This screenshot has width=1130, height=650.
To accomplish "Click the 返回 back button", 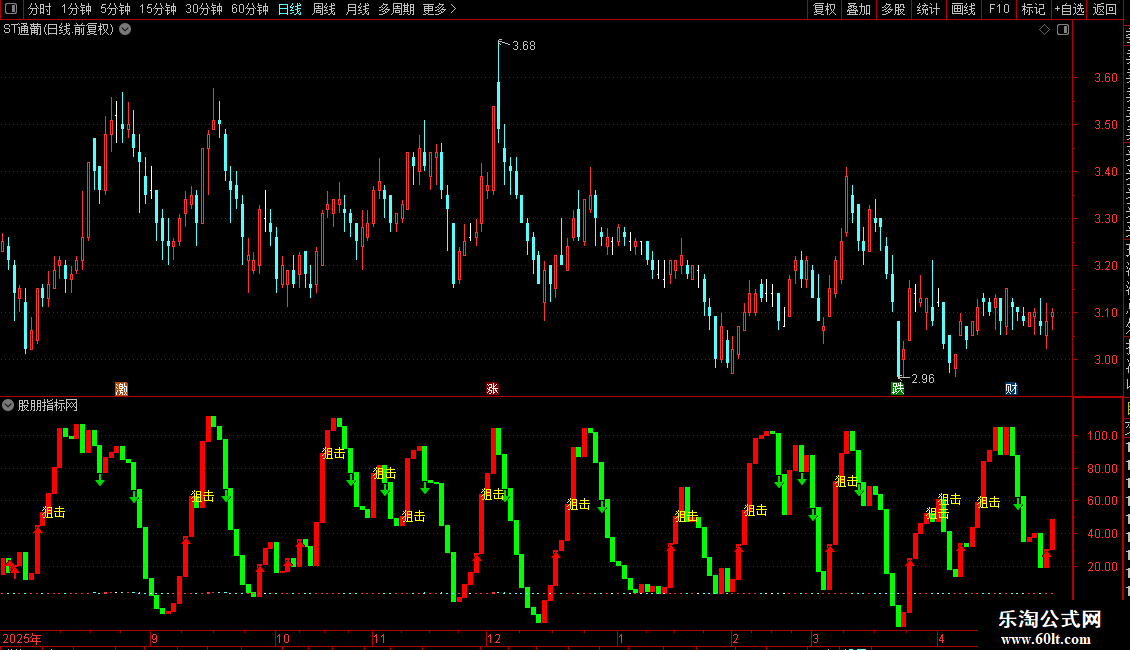I will pyautogui.click(x=1105, y=9).
